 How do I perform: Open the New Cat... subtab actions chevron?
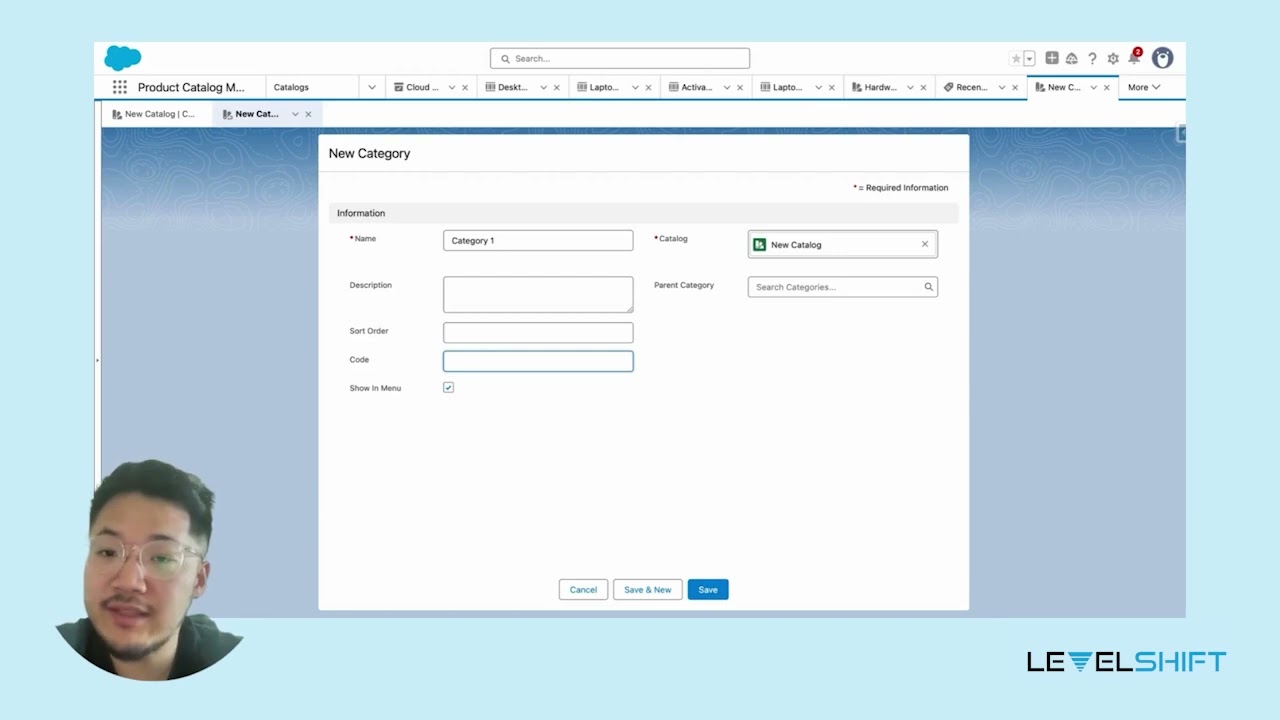295,114
